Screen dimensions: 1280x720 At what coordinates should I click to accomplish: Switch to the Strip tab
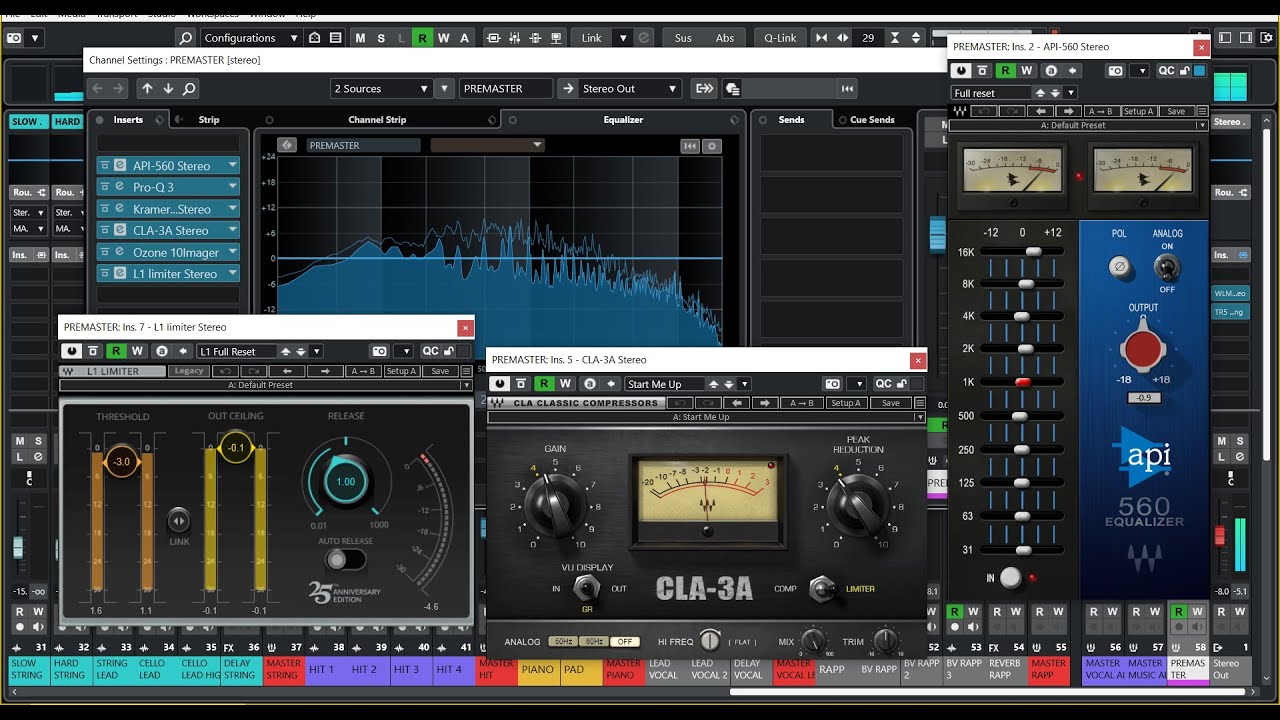point(208,119)
